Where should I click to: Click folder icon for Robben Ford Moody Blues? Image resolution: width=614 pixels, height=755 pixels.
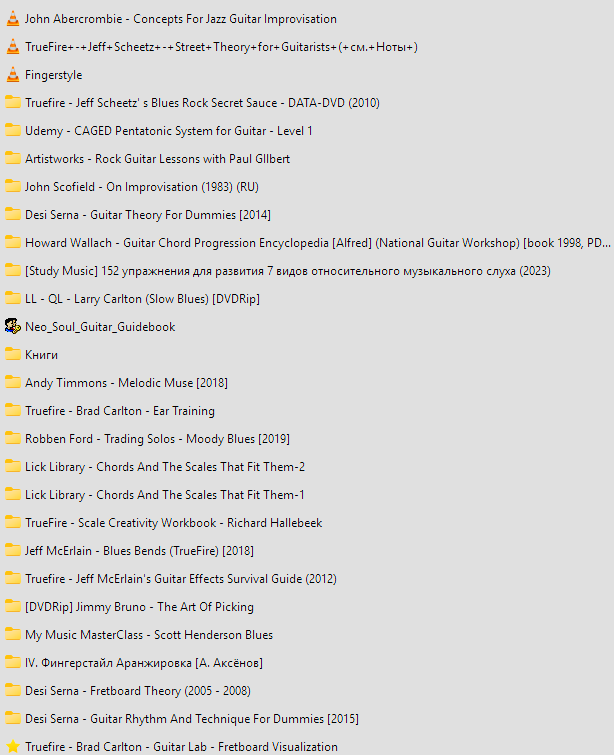[13, 438]
